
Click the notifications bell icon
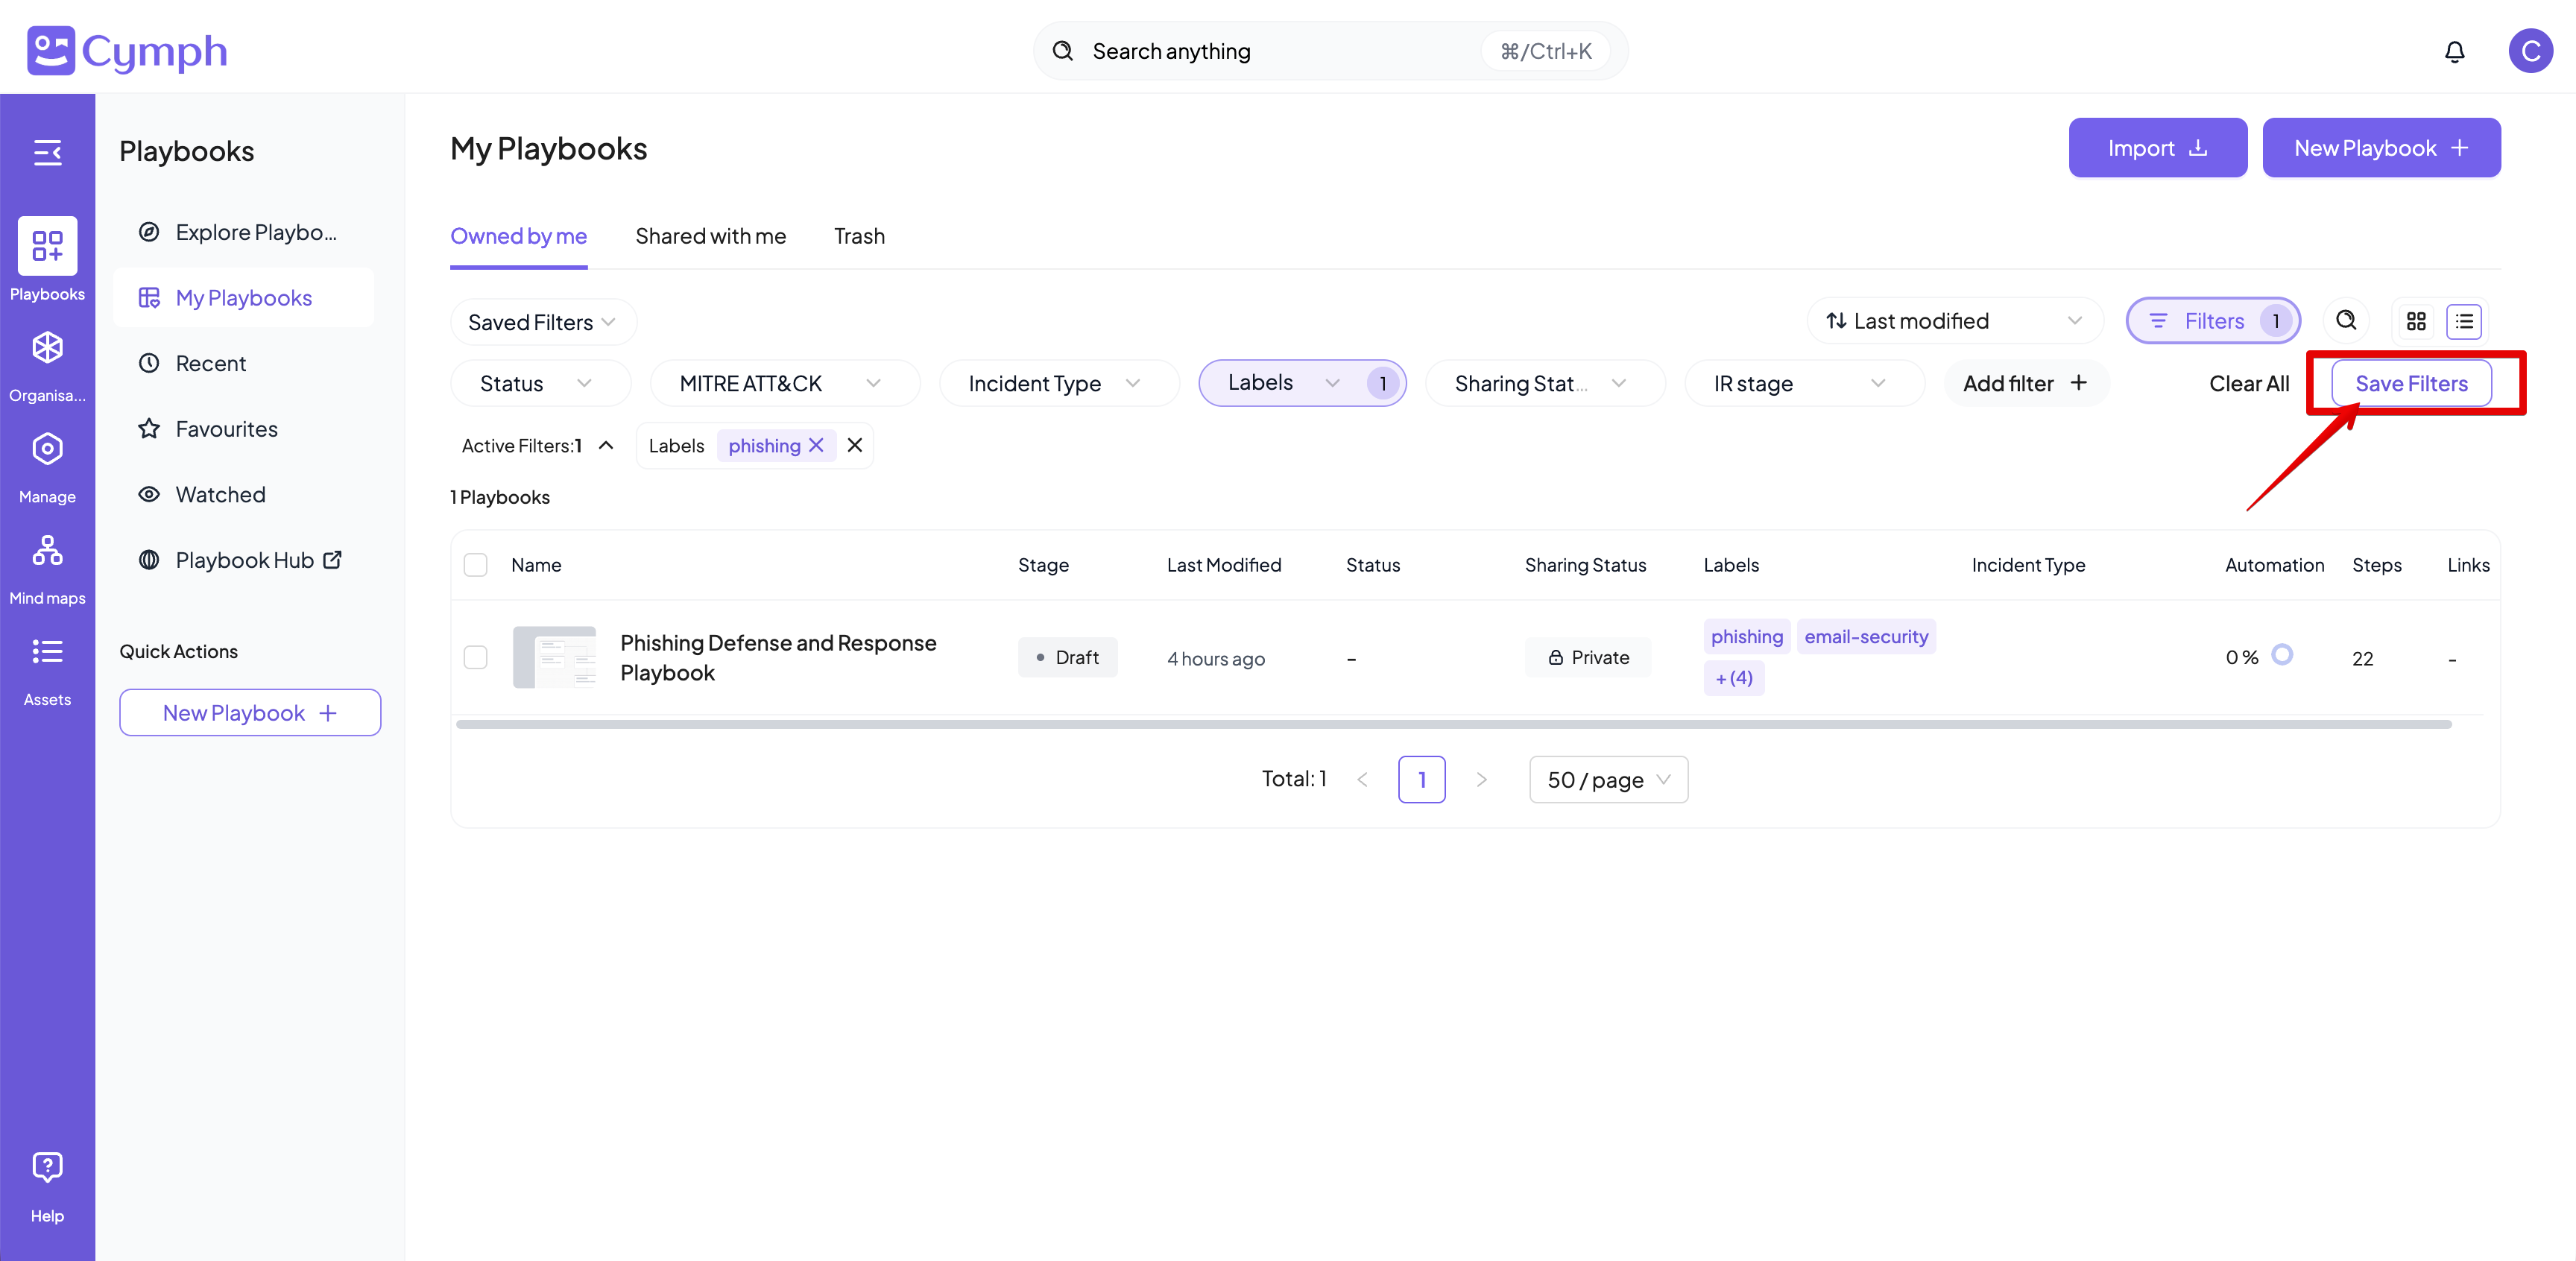[2454, 51]
